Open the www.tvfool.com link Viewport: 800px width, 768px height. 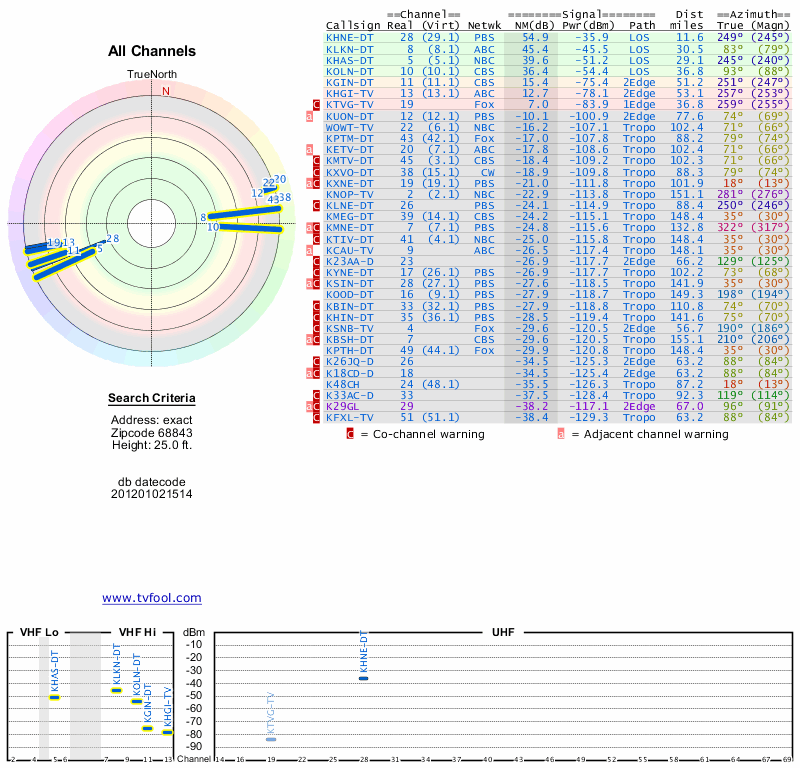pyautogui.click(x=152, y=598)
